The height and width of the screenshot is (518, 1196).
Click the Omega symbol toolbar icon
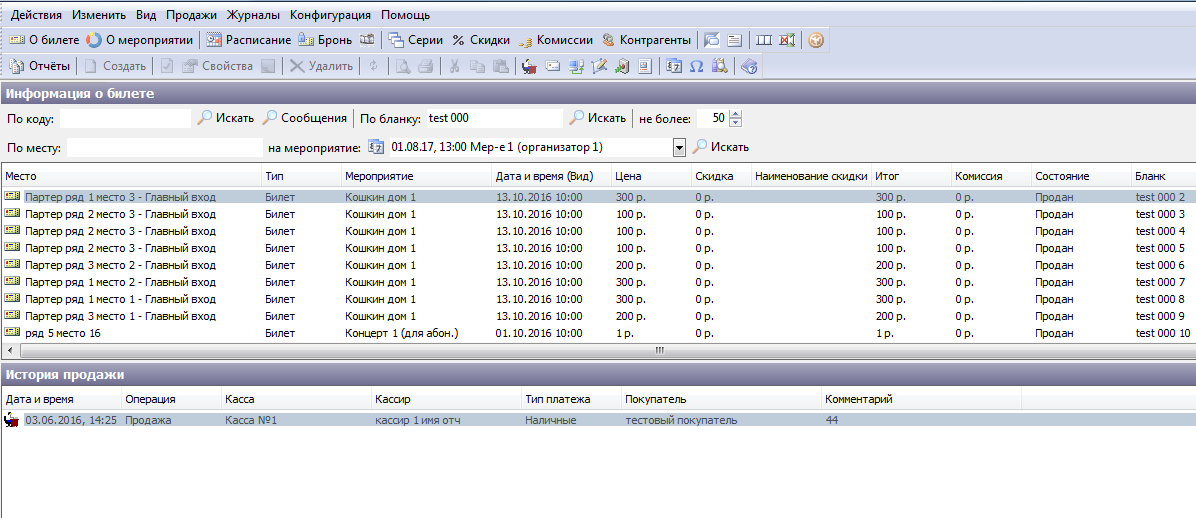696,67
